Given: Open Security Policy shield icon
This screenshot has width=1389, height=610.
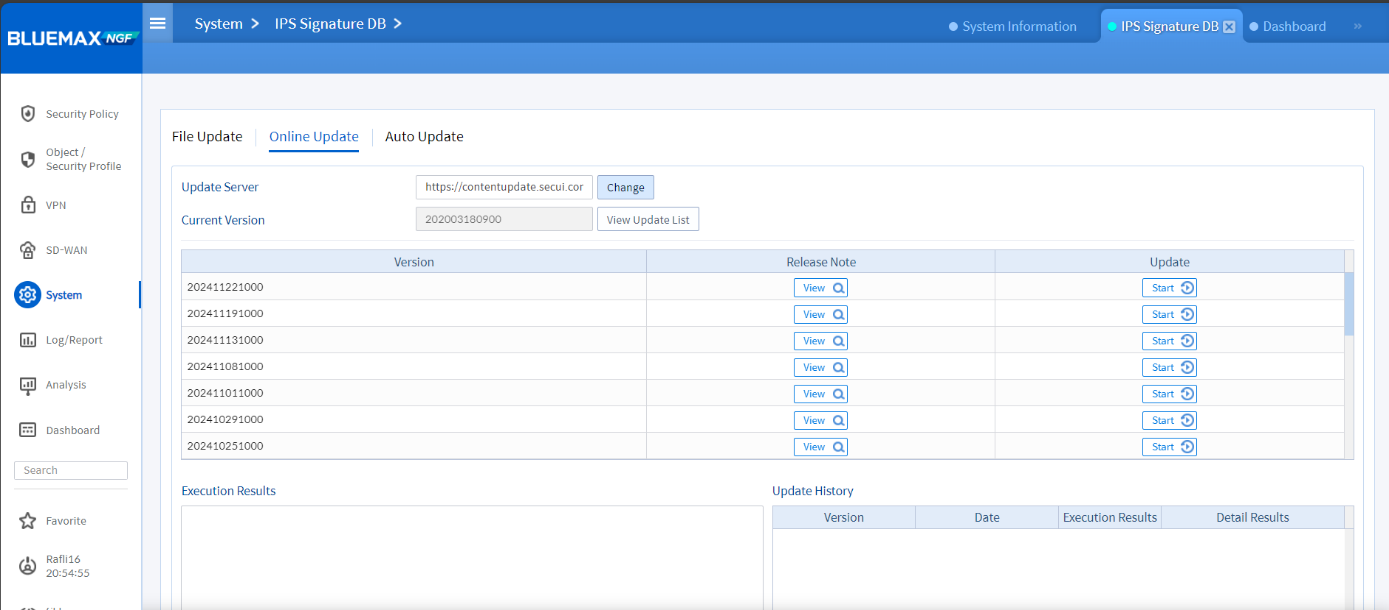Looking at the screenshot, I should (x=28, y=114).
